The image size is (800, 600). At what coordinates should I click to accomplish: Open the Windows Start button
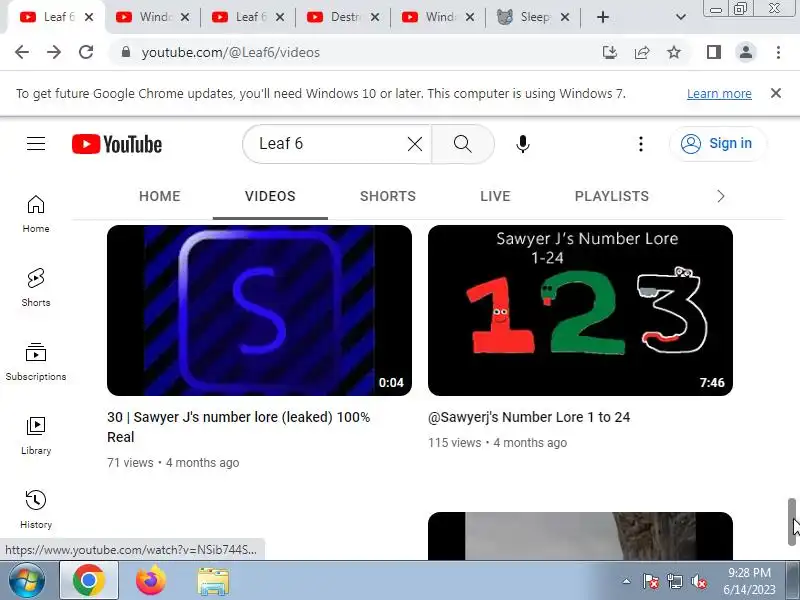pyautogui.click(x=27, y=581)
